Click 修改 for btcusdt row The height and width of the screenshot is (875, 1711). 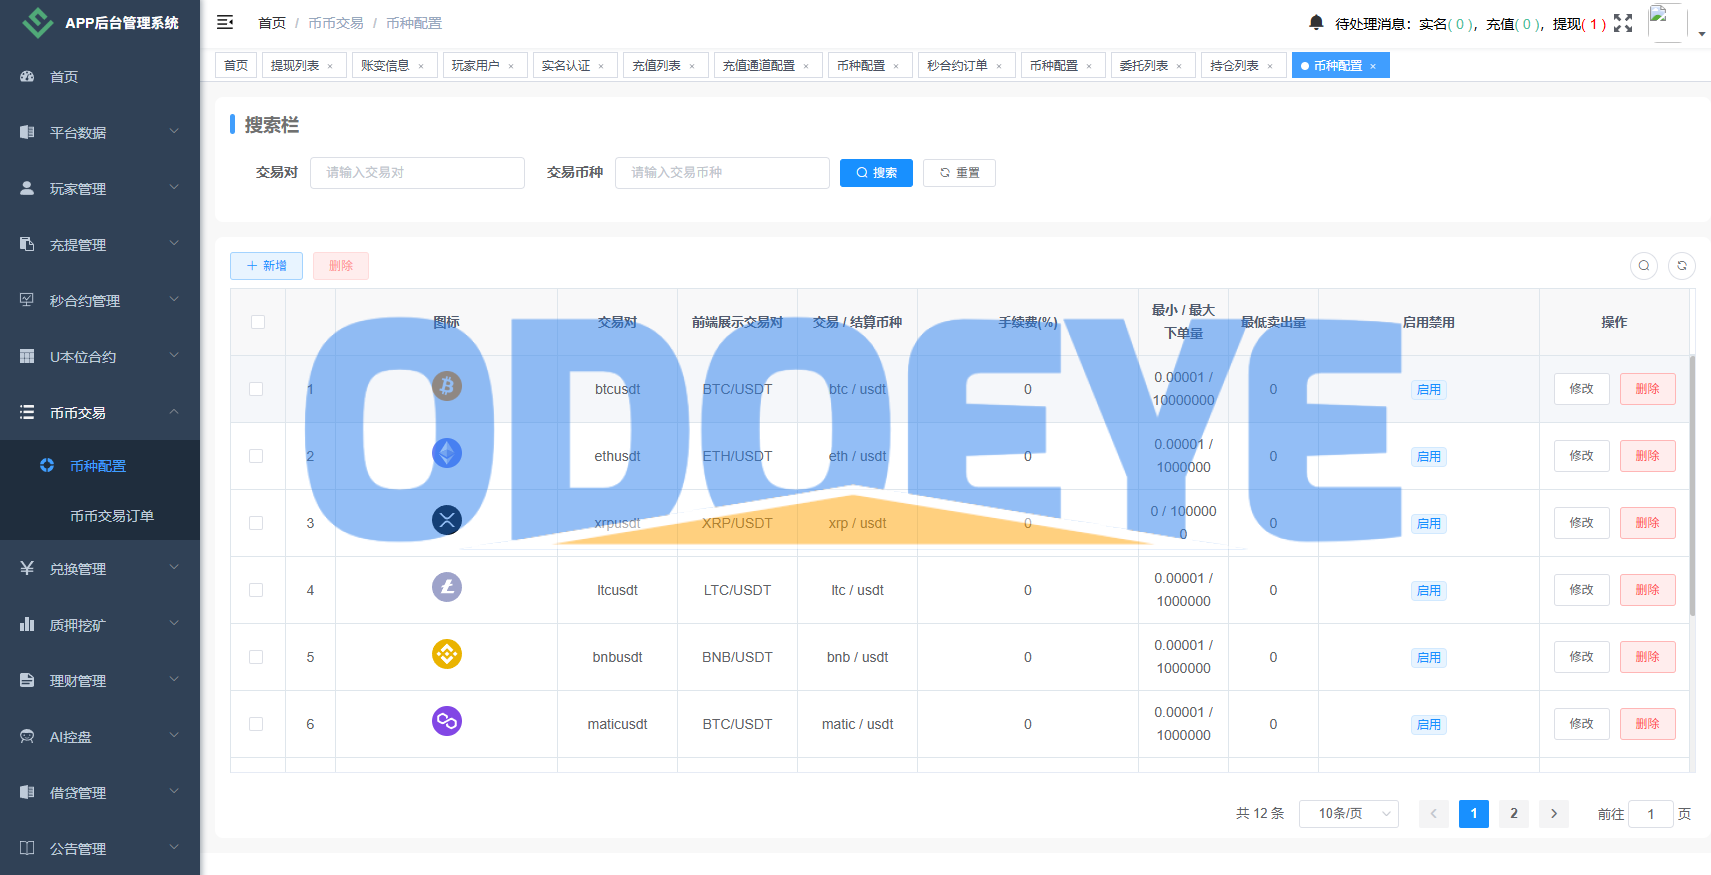[1581, 389]
